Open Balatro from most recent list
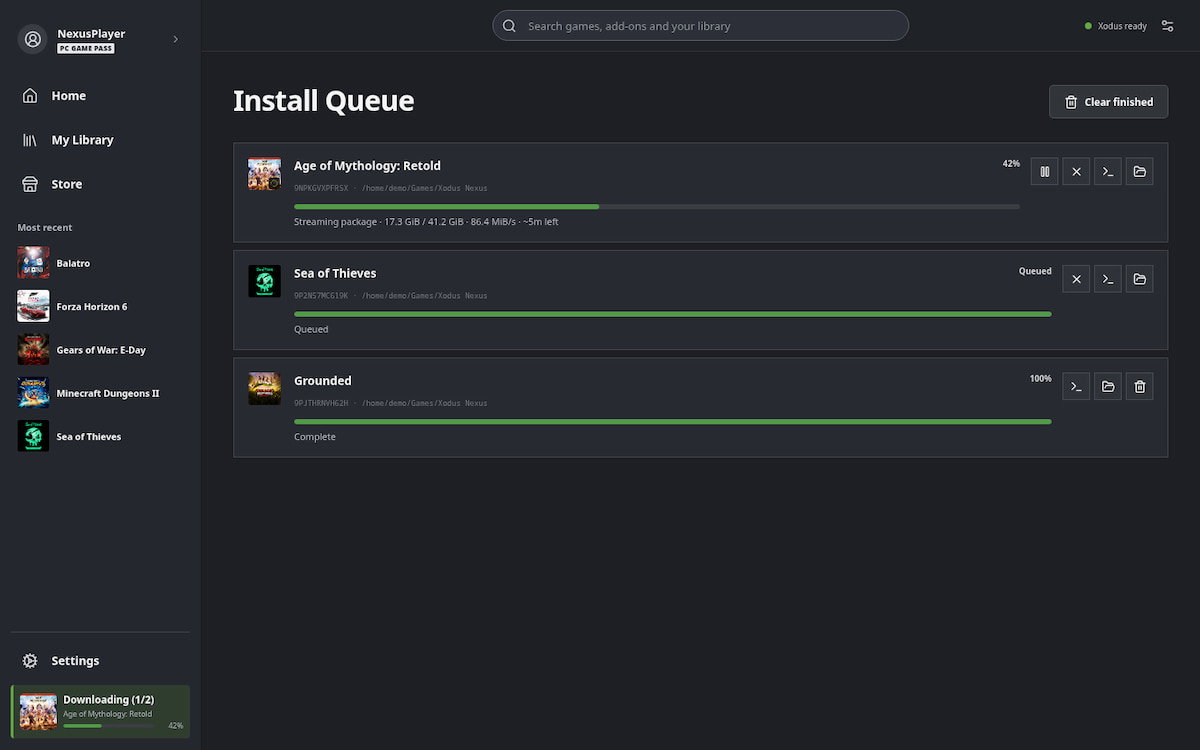Image resolution: width=1200 pixels, height=750 pixels. click(100, 263)
